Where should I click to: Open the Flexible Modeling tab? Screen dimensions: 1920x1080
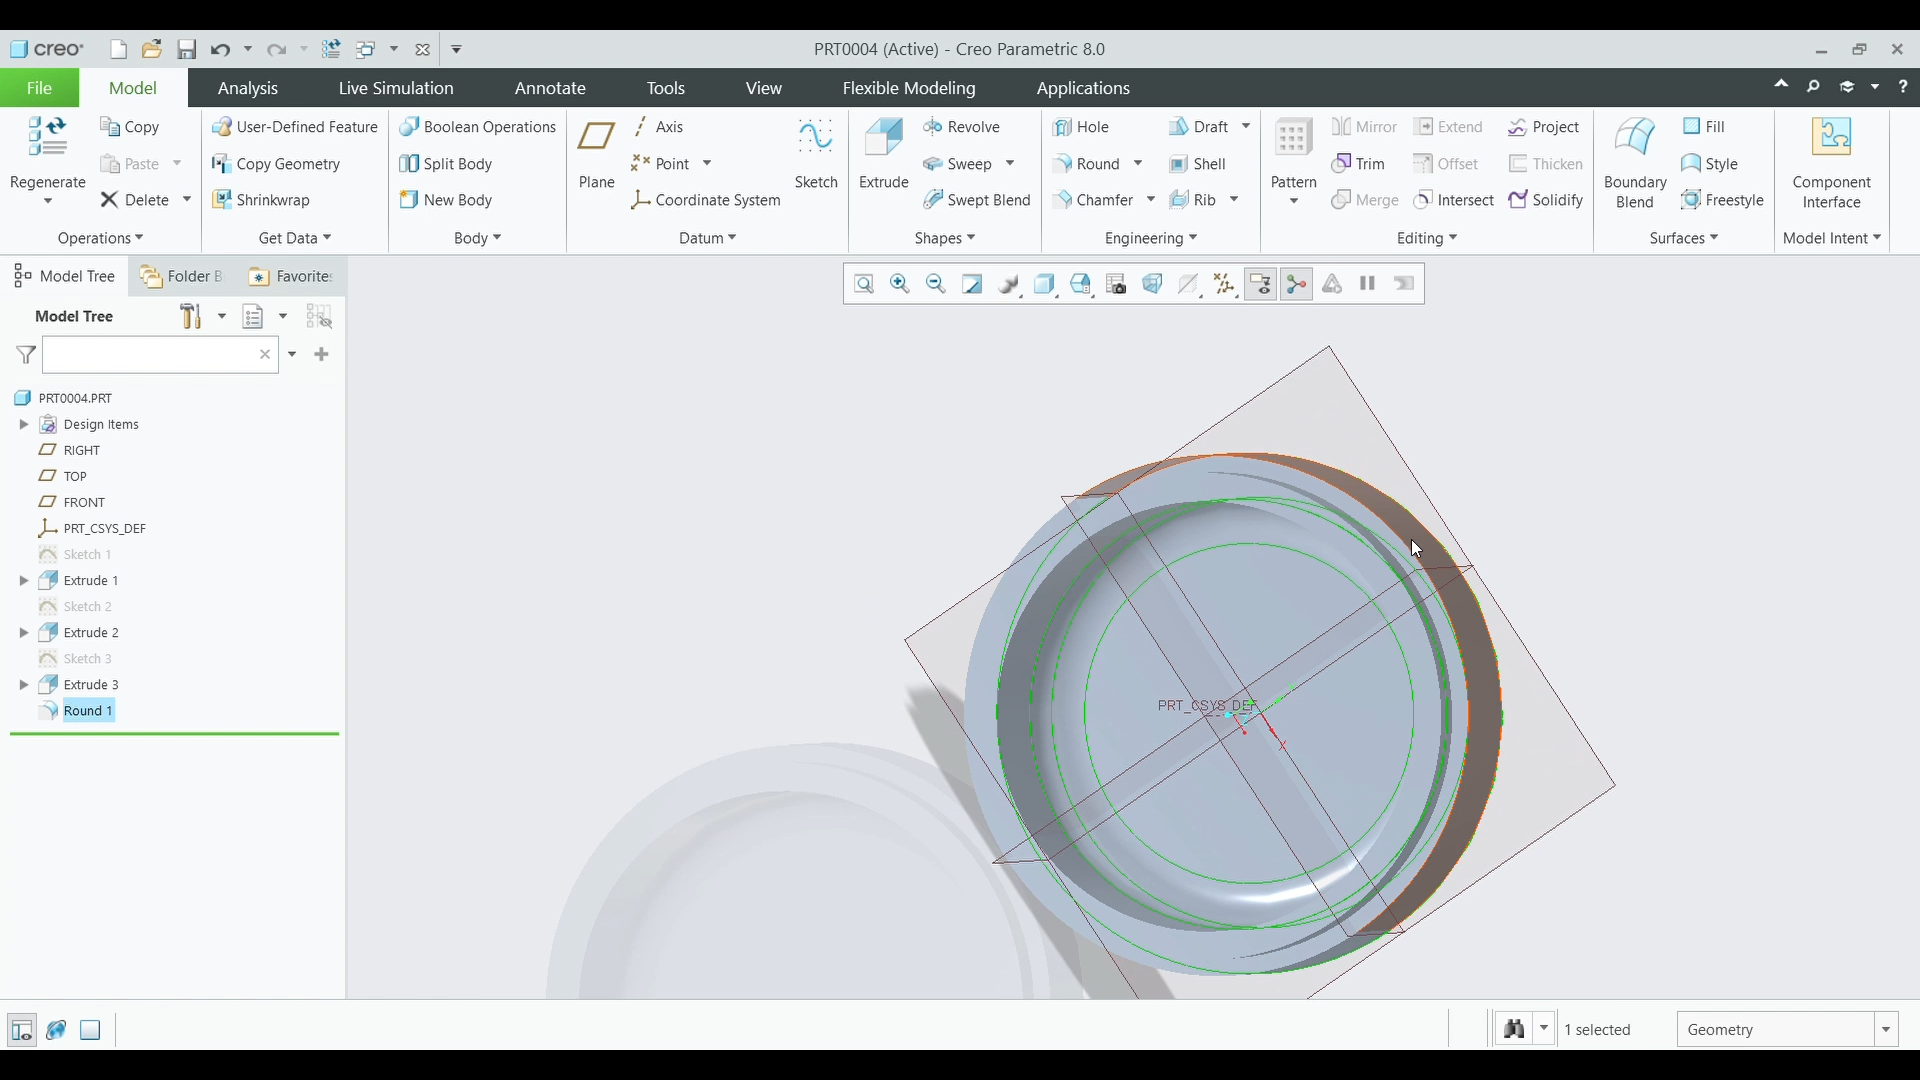pyautogui.click(x=909, y=88)
